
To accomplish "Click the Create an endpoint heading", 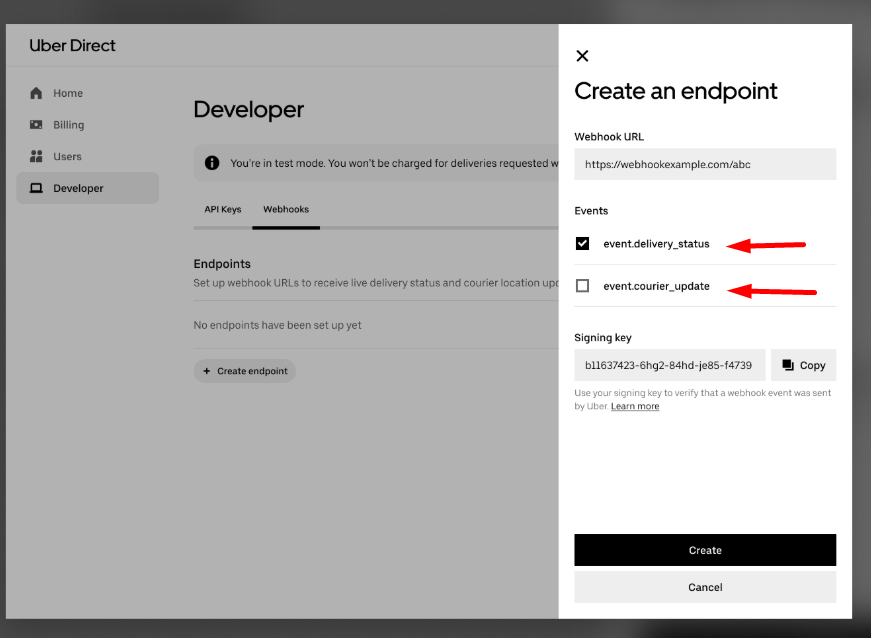I will tap(675, 91).
